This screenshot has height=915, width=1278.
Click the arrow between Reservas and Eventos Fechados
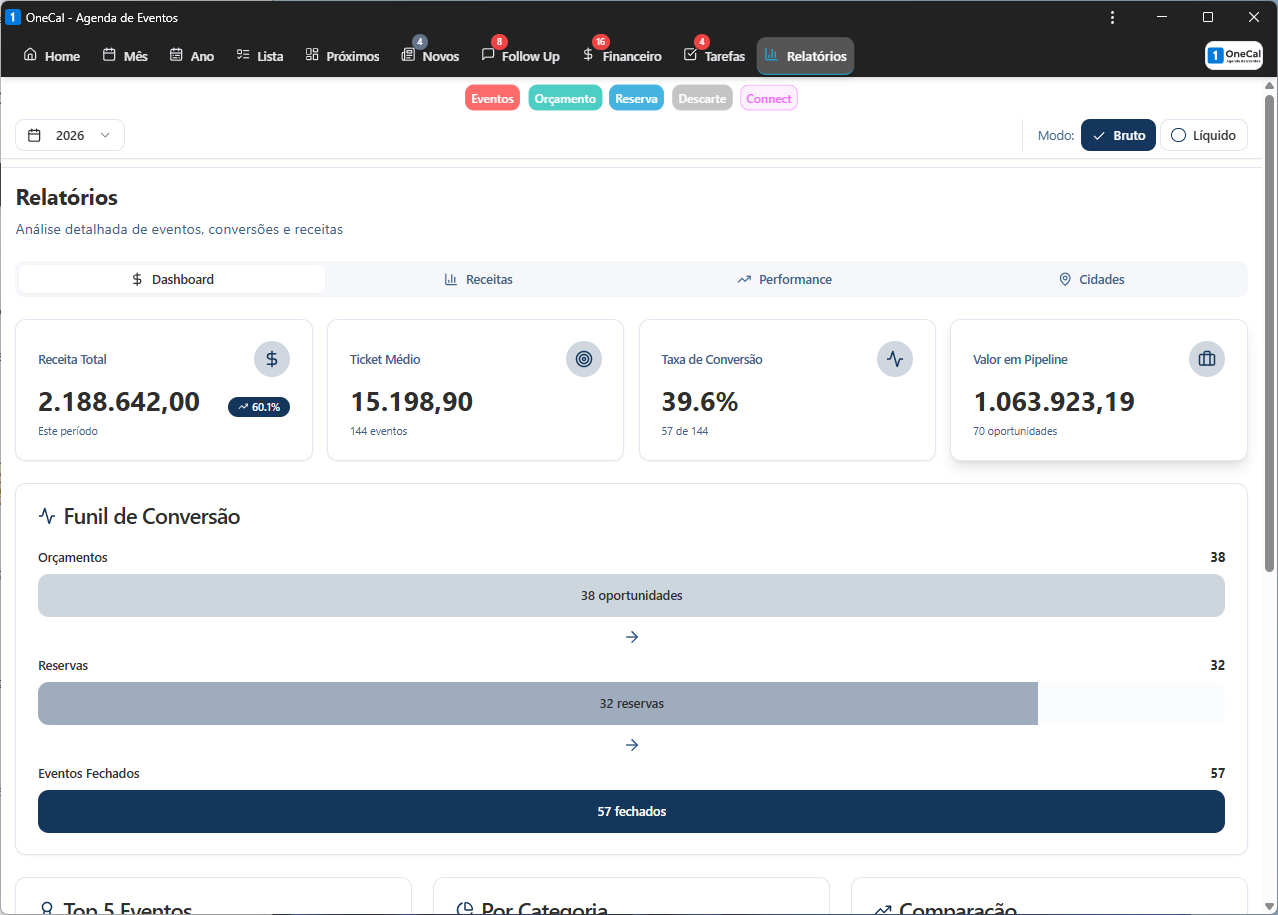point(631,745)
